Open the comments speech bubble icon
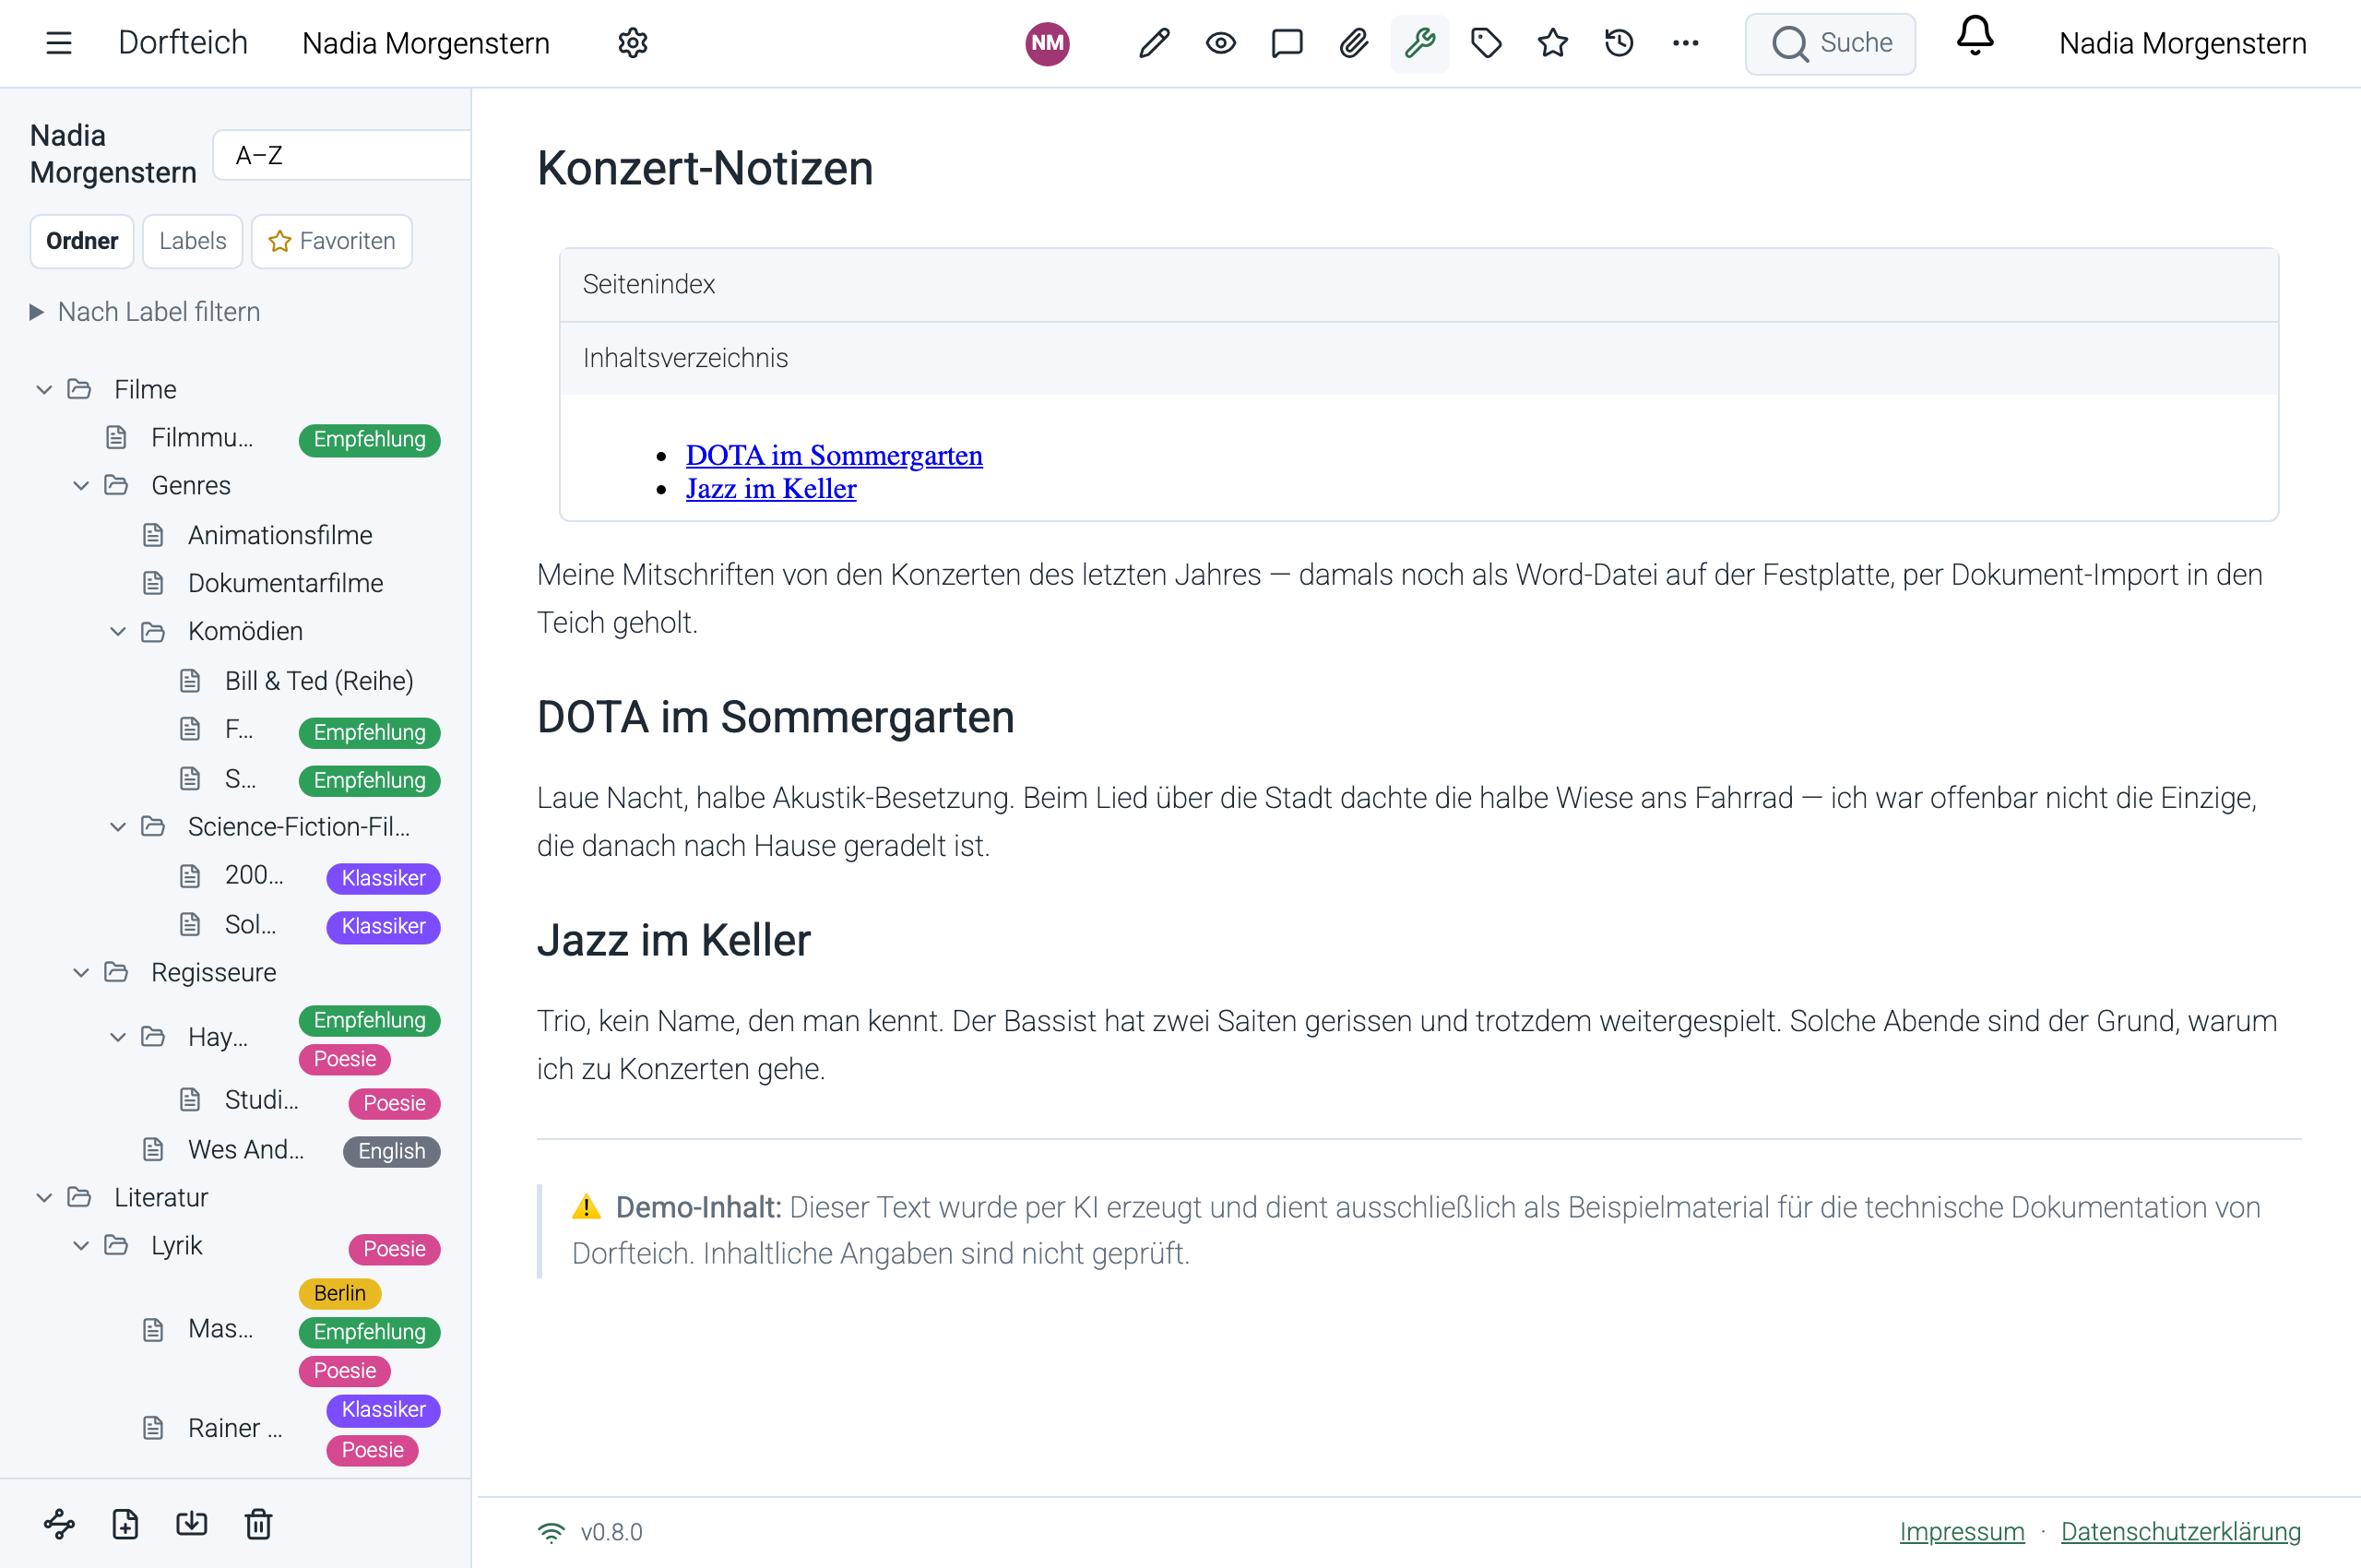This screenshot has height=1568, width=2361. [1286, 43]
